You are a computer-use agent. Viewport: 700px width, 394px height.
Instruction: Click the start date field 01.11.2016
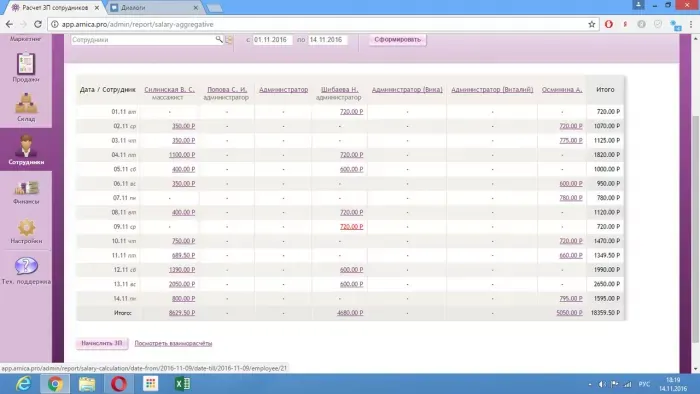tap(272, 40)
